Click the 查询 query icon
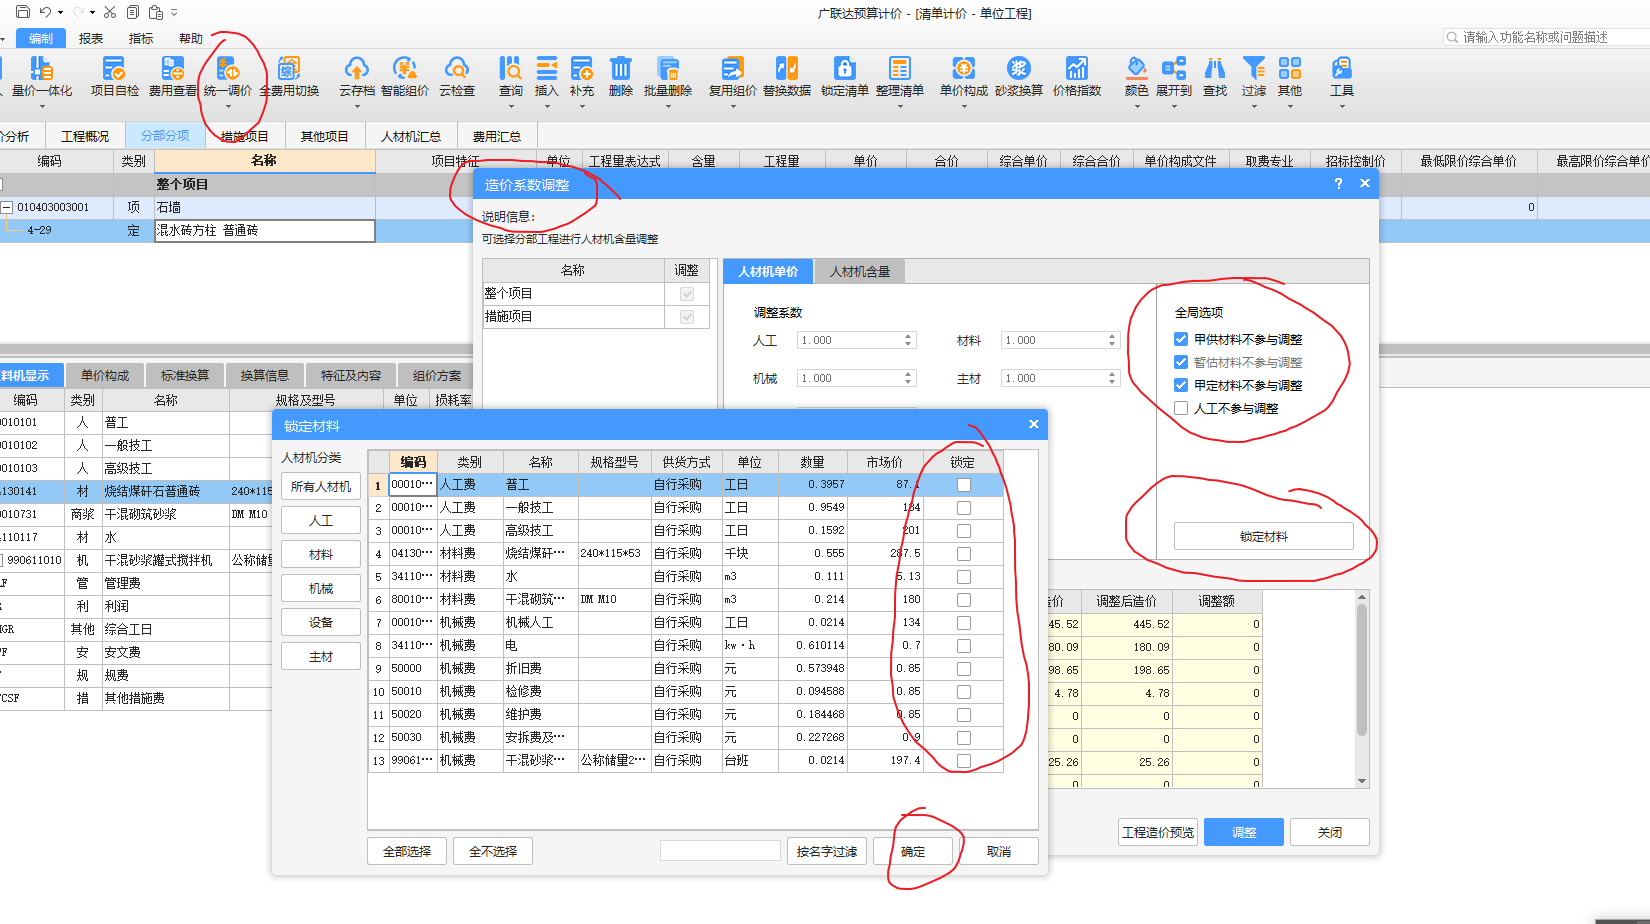 coord(510,68)
